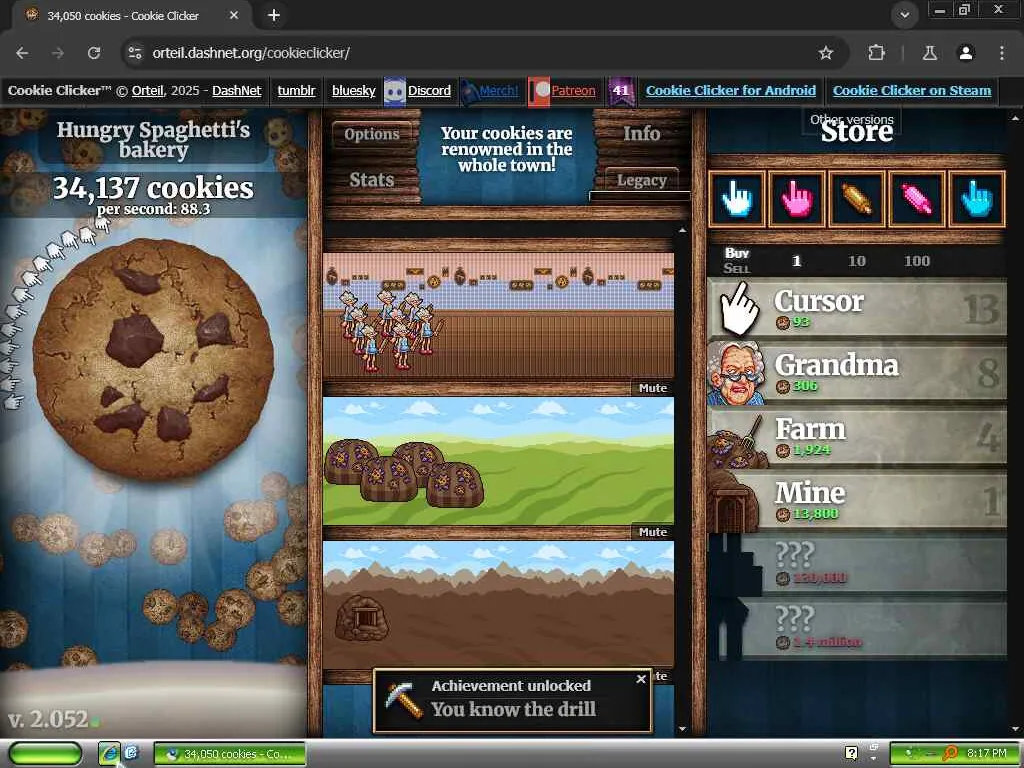Launch Internet Explorer from quick launch
This screenshot has height=768, width=1024.
pos(110,754)
